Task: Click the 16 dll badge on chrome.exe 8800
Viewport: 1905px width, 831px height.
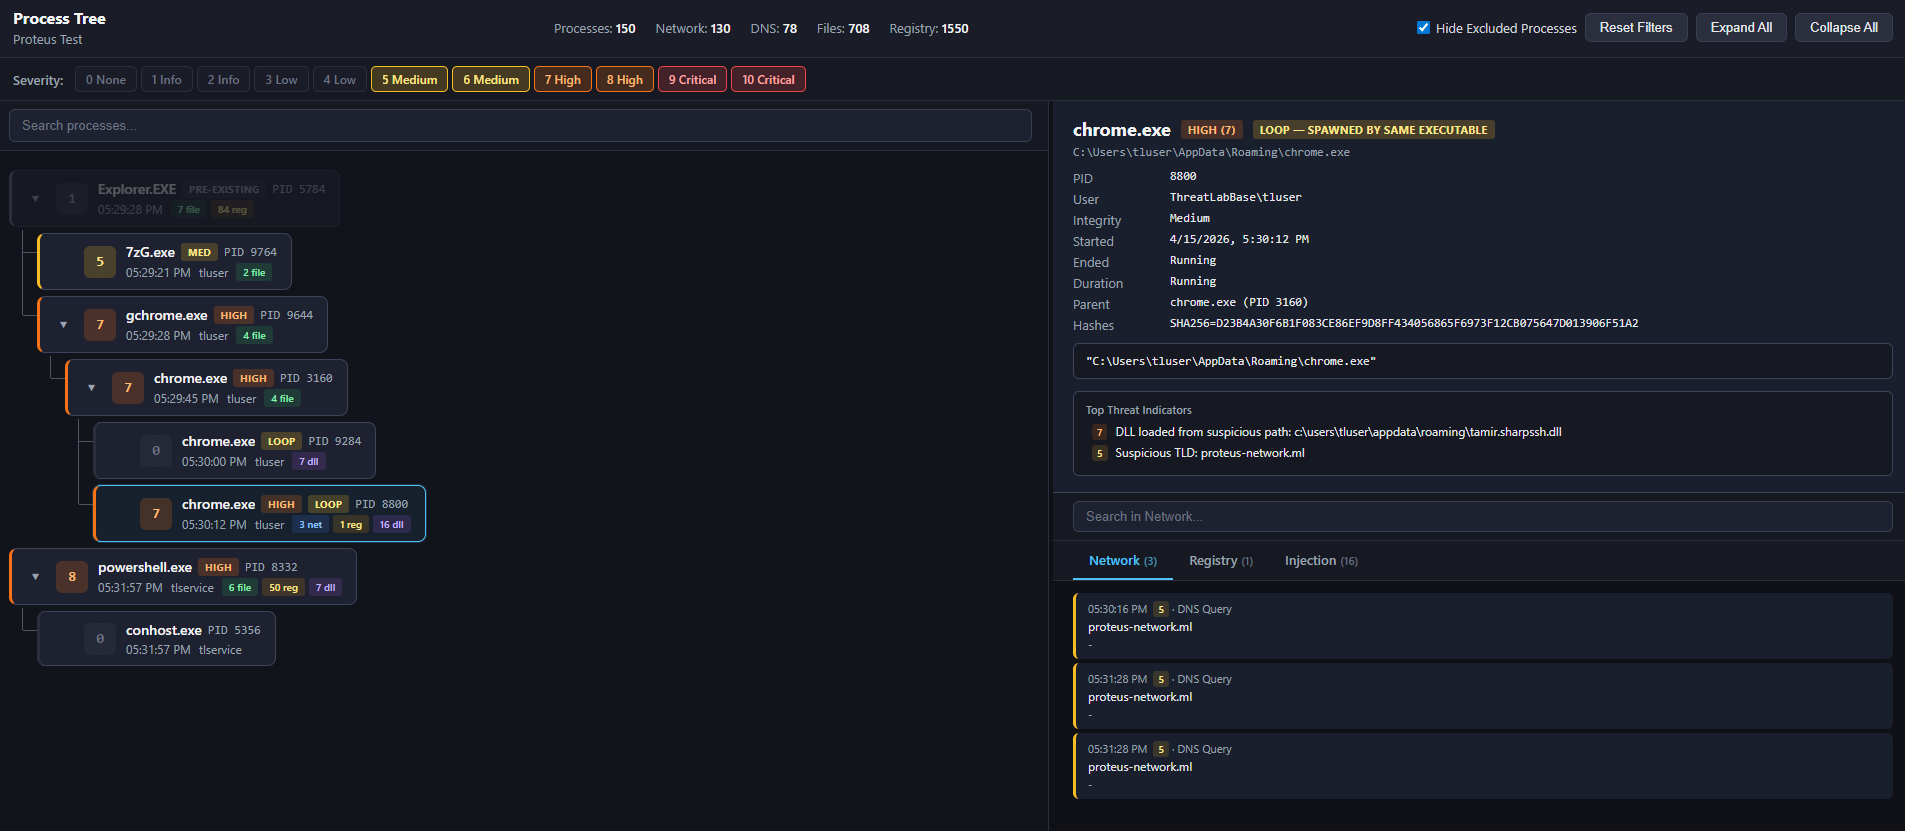Action: pyautogui.click(x=392, y=525)
